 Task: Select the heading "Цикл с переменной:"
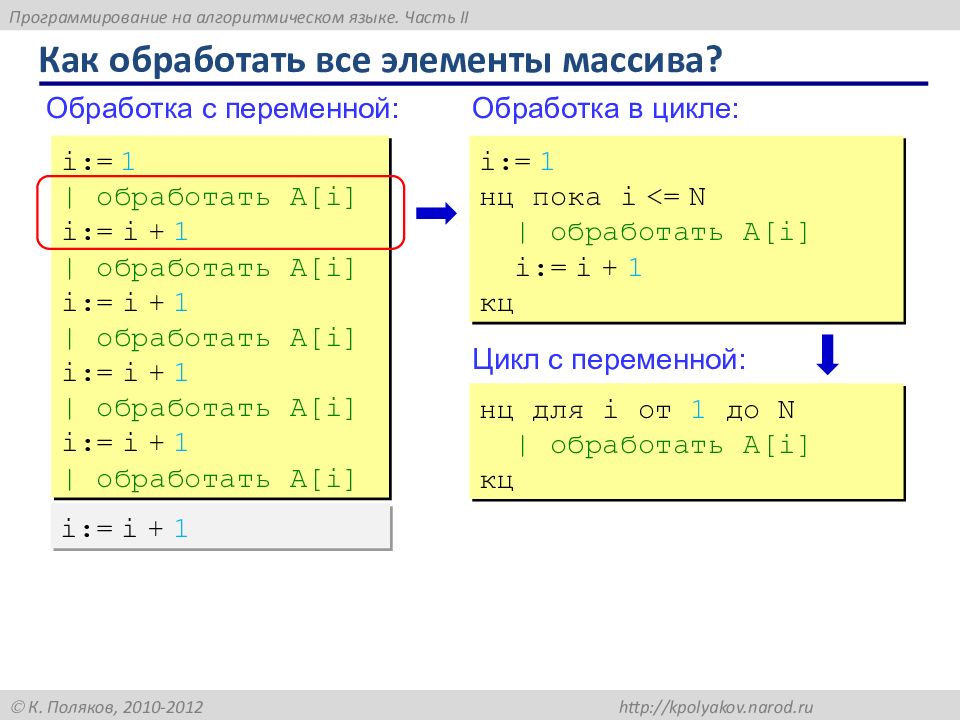click(x=609, y=359)
